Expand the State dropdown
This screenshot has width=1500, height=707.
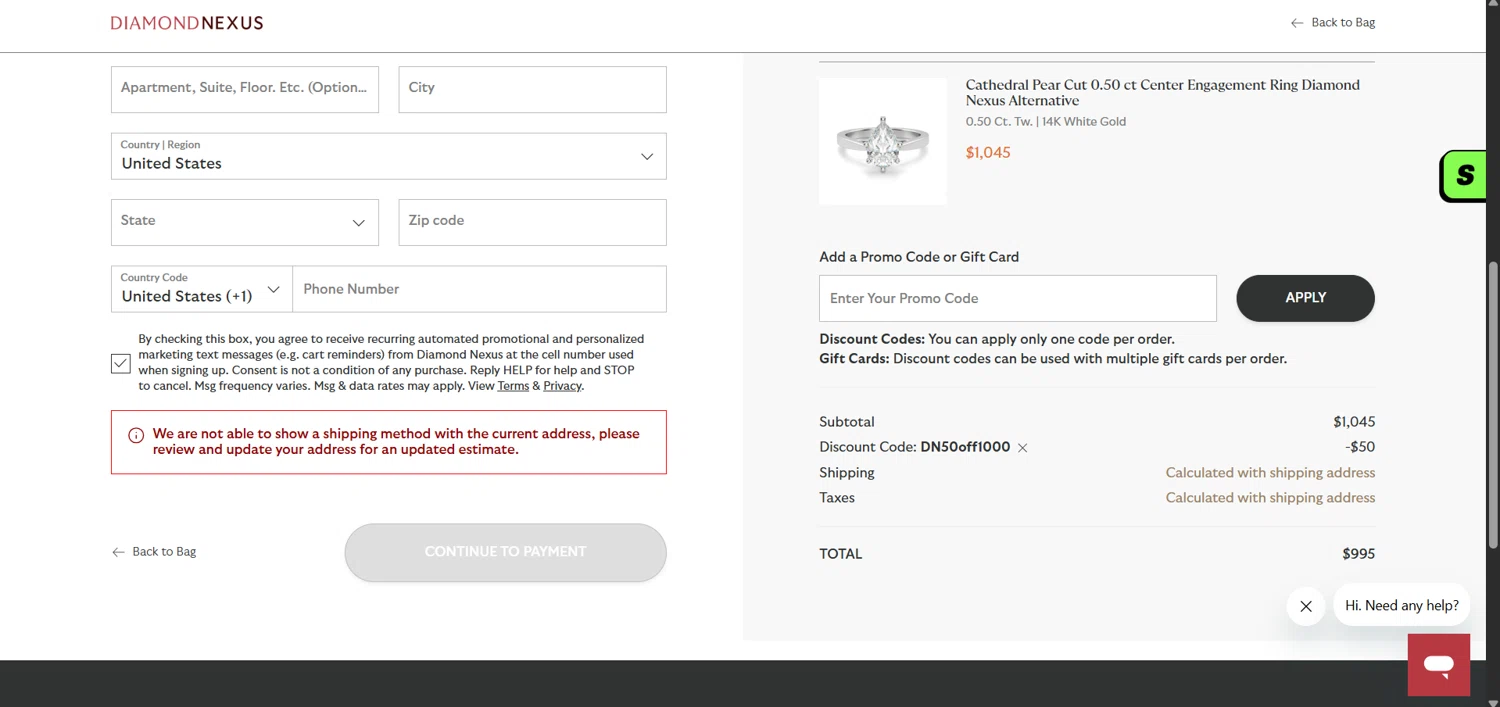(245, 222)
